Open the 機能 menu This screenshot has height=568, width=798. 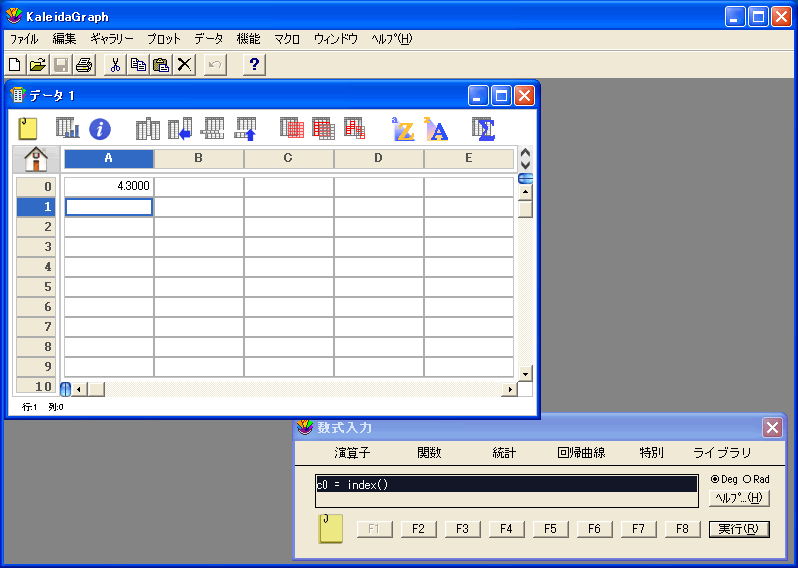(248, 39)
